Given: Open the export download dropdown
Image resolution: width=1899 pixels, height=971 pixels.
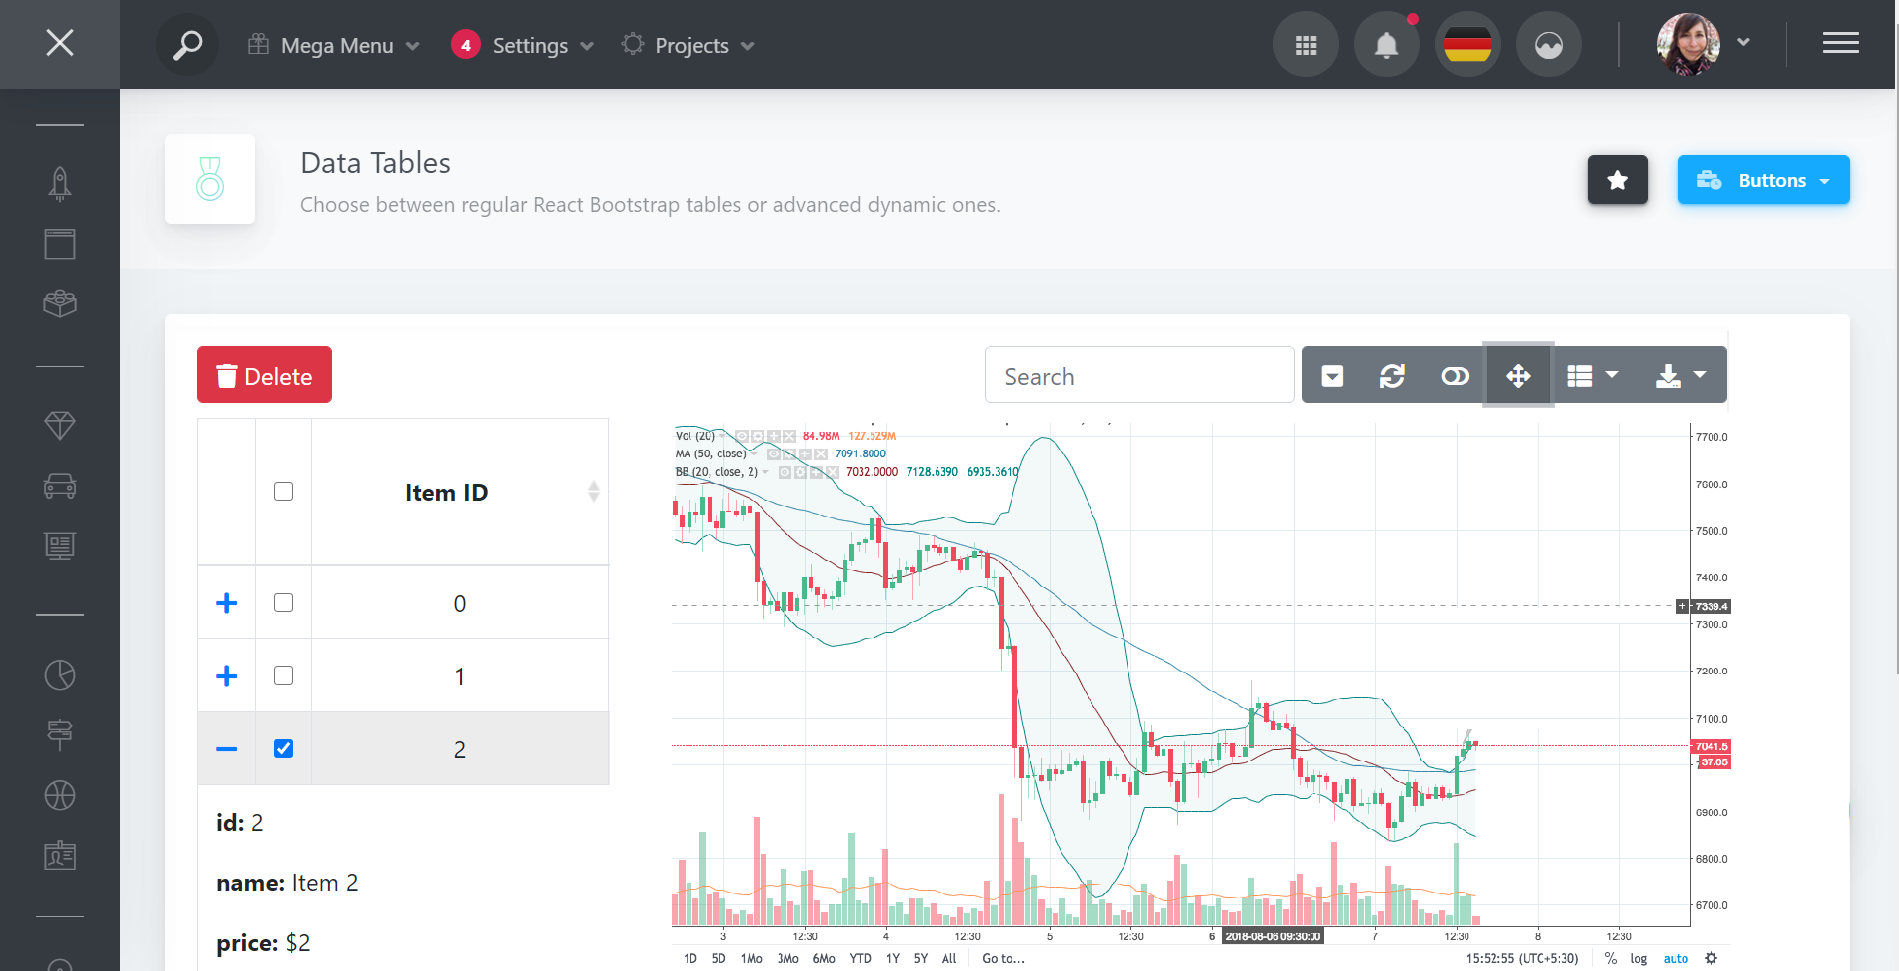Looking at the screenshot, I should [x=1680, y=376].
